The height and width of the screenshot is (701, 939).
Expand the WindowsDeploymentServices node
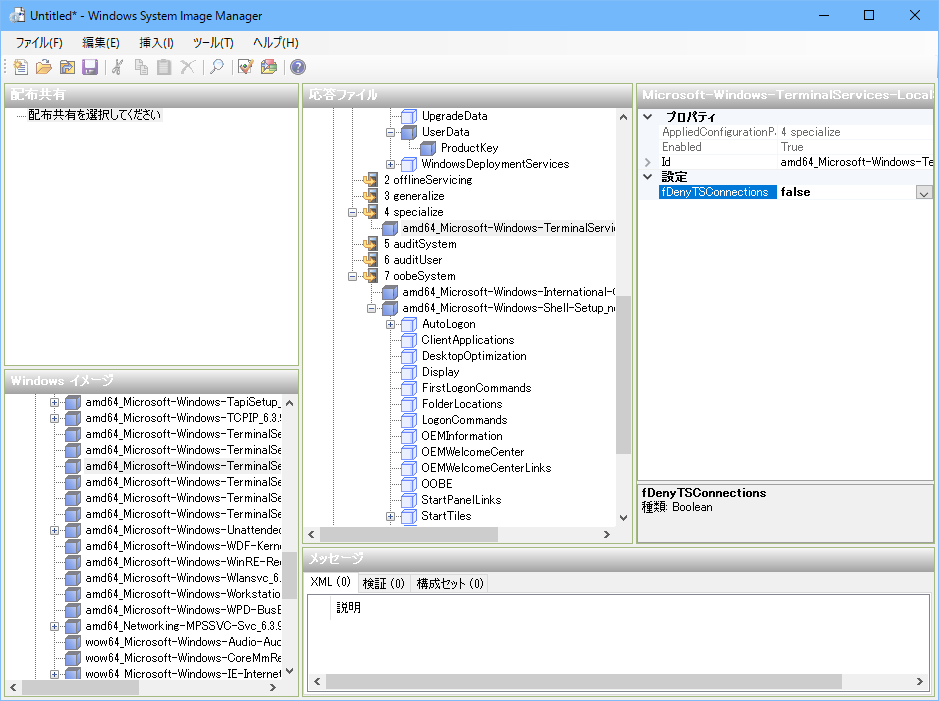tap(390, 164)
